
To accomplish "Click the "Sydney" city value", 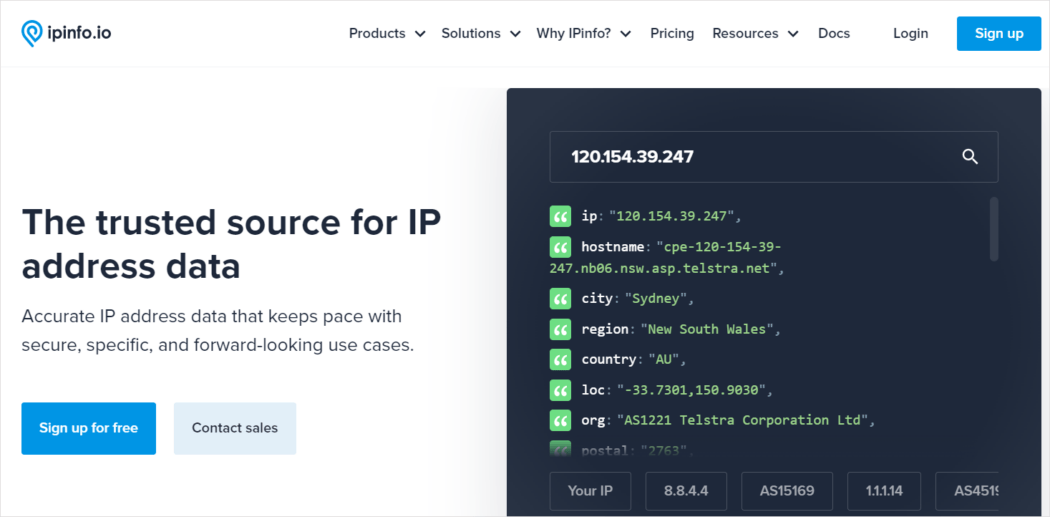I will [x=656, y=298].
